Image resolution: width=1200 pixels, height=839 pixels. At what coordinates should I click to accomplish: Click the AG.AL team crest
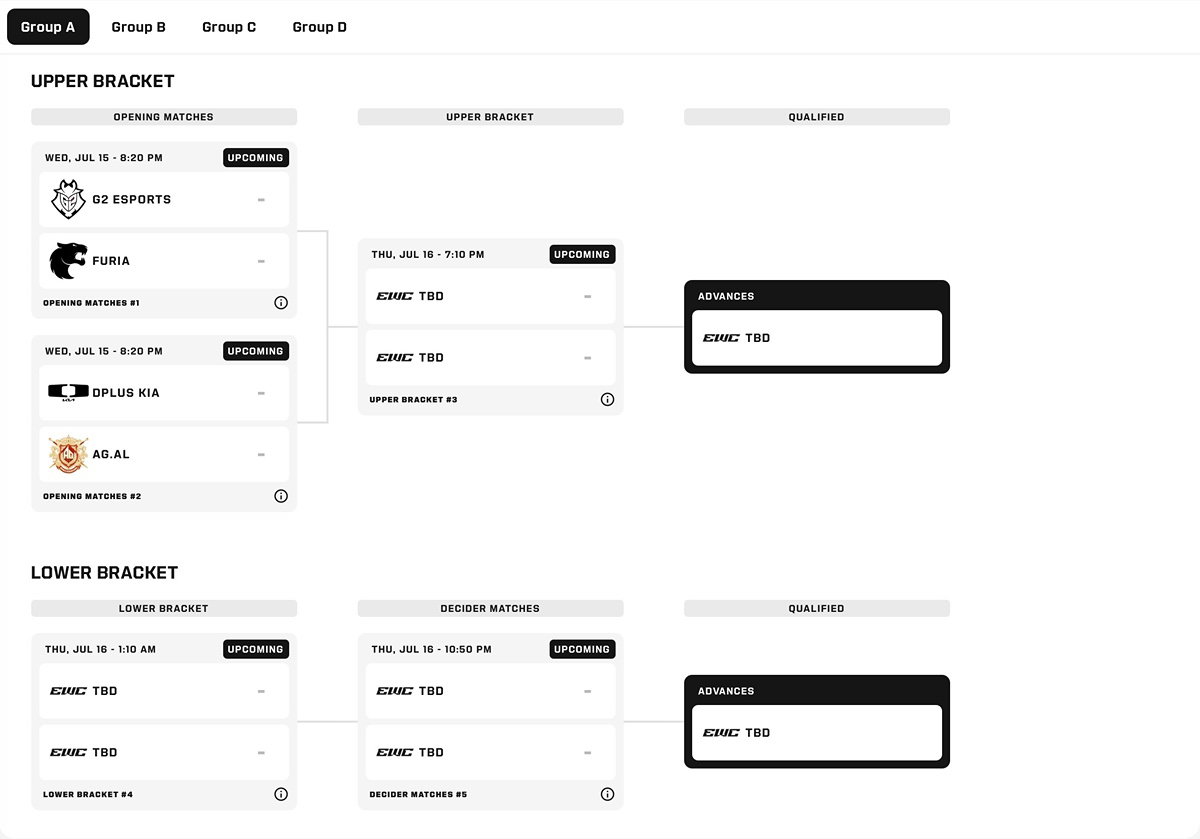pos(68,454)
